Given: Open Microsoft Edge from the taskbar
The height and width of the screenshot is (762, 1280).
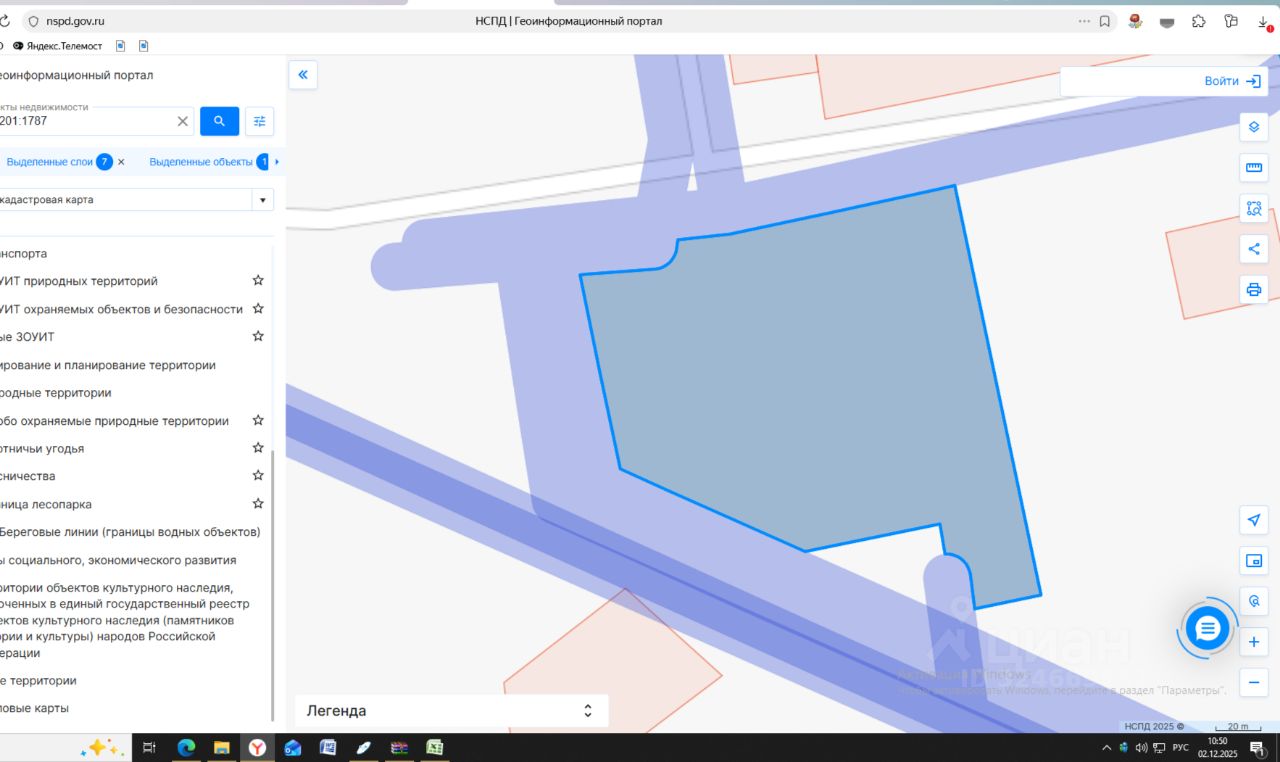Looking at the screenshot, I should point(186,747).
